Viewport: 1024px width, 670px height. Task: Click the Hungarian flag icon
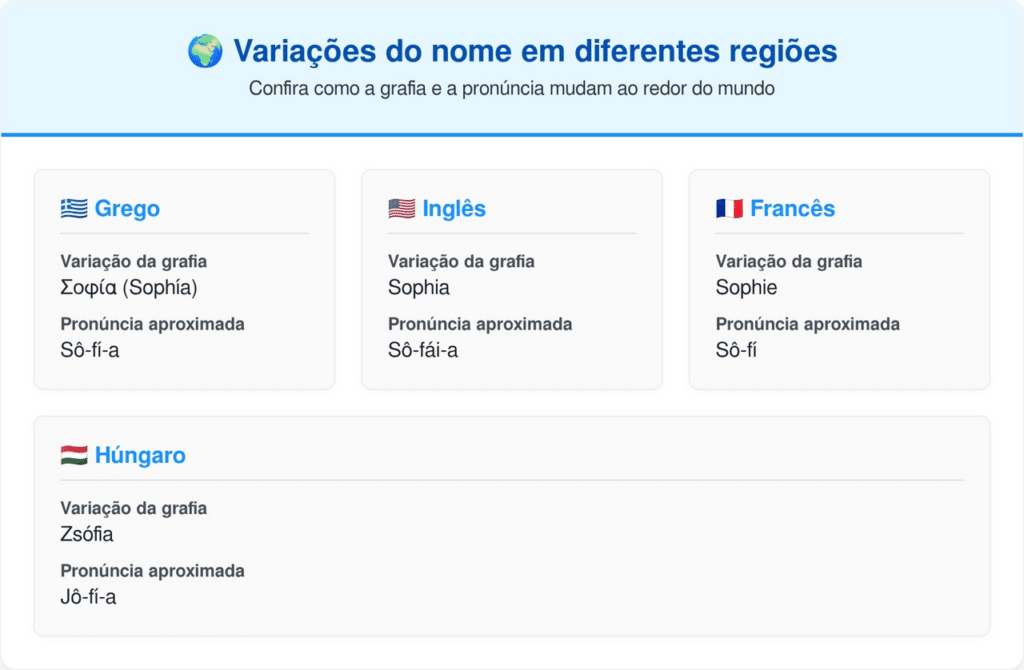click(x=73, y=456)
